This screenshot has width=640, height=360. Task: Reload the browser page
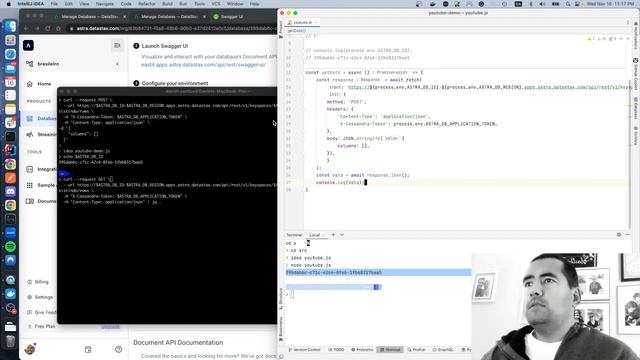[x=48, y=28]
